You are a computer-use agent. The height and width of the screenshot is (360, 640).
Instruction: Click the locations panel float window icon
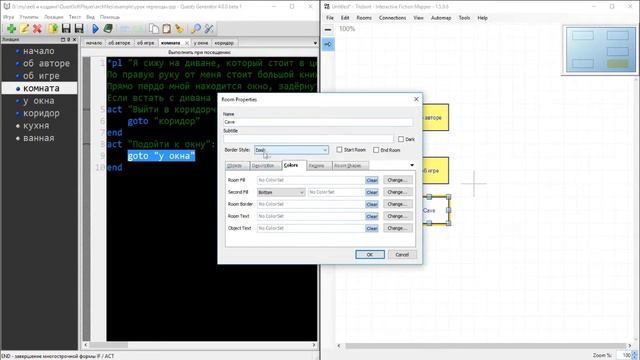pos(63,40)
